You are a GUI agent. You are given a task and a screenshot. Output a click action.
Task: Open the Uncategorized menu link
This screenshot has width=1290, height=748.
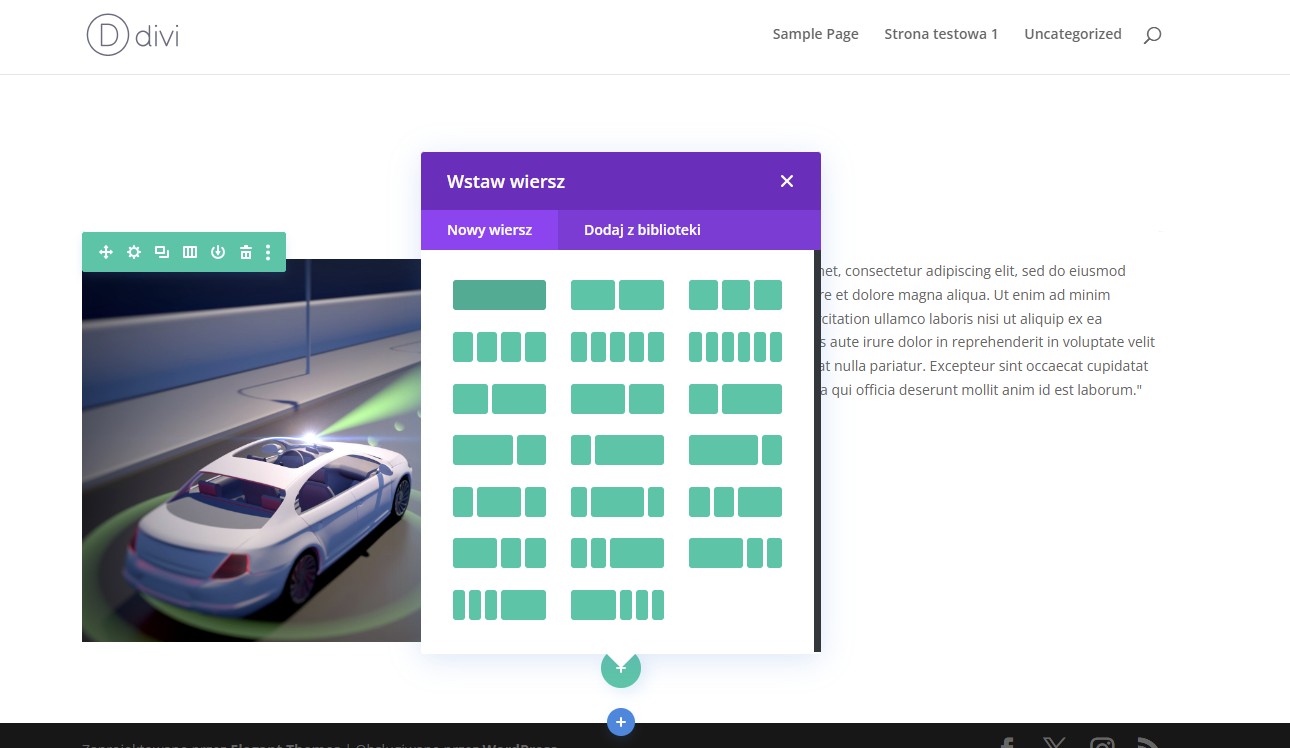coord(1072,34)
